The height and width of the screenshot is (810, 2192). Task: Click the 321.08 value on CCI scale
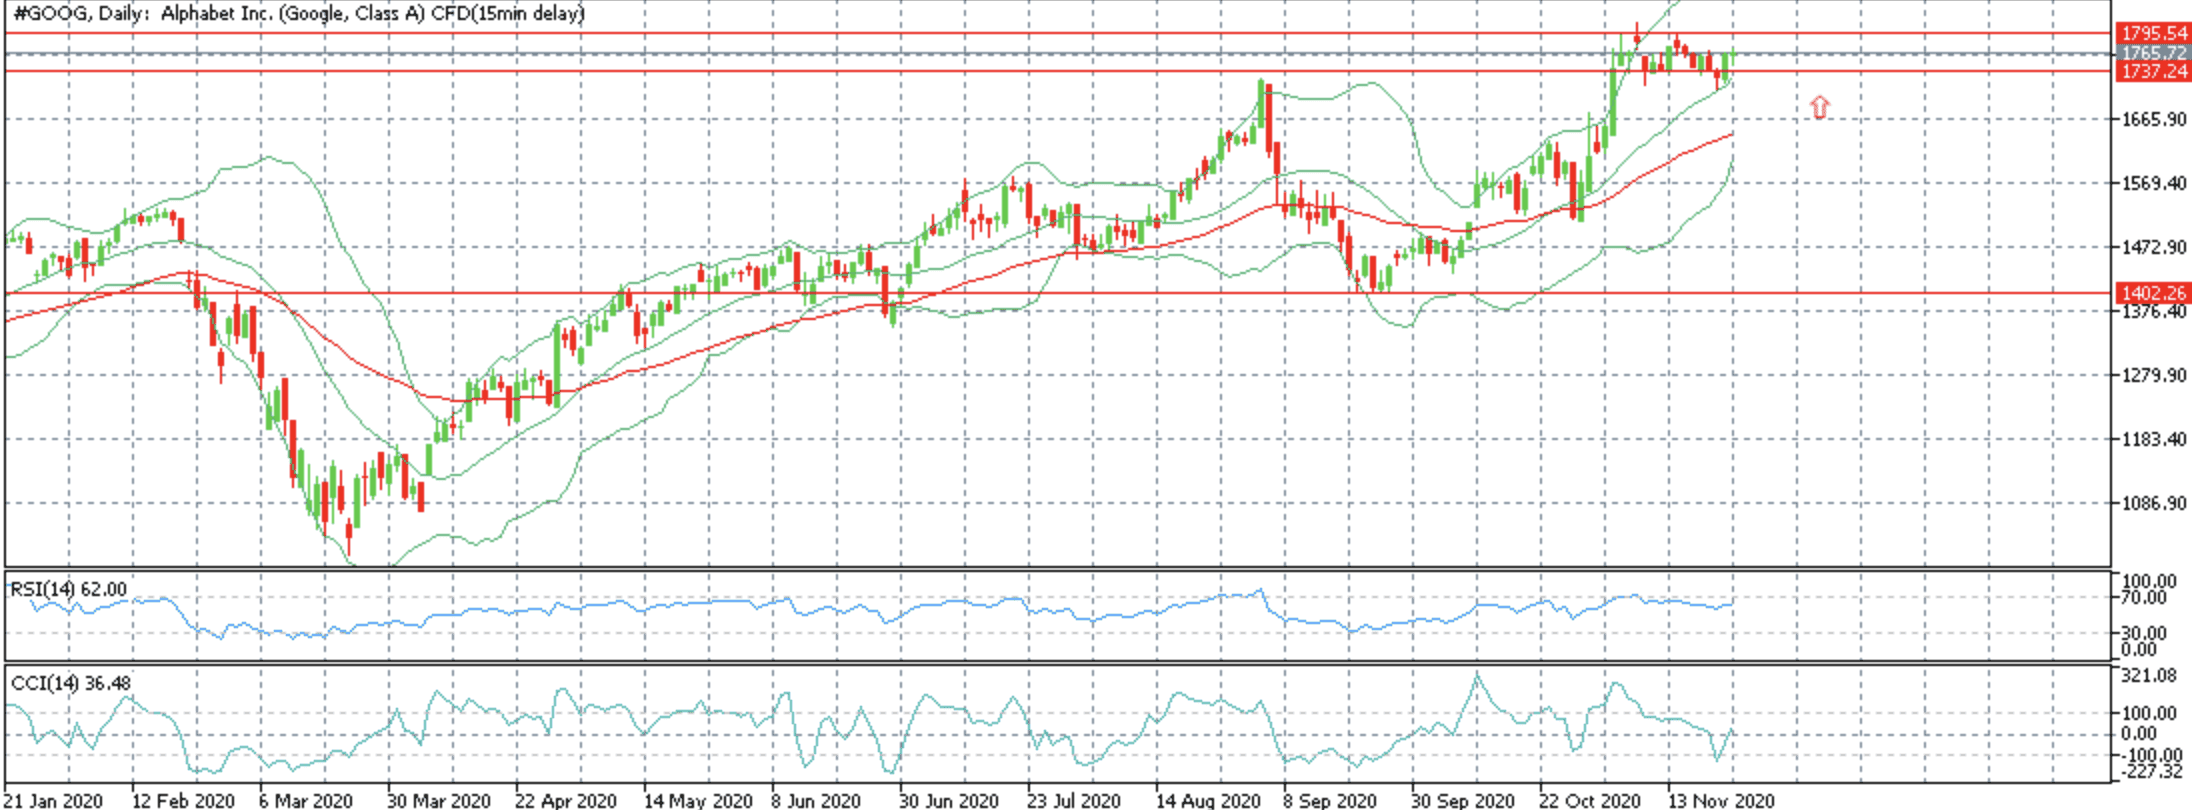click(2149, 676)
